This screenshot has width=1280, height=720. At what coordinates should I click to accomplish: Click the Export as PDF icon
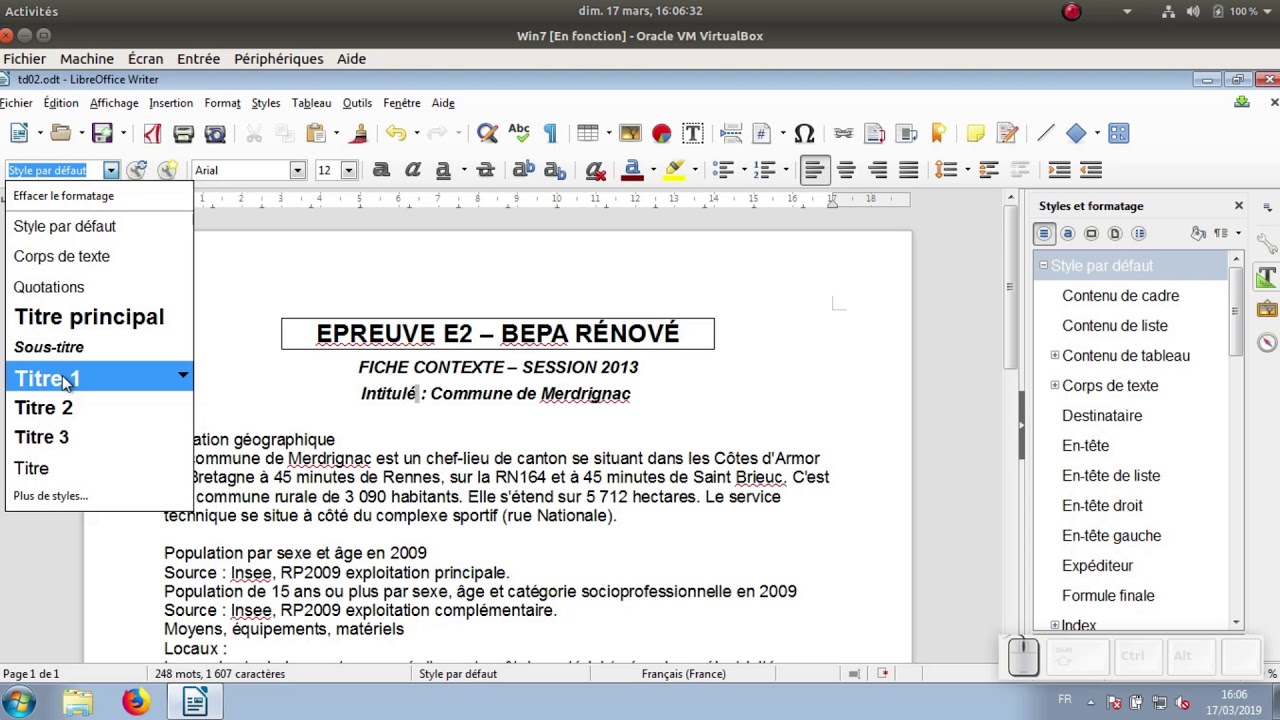152,133
